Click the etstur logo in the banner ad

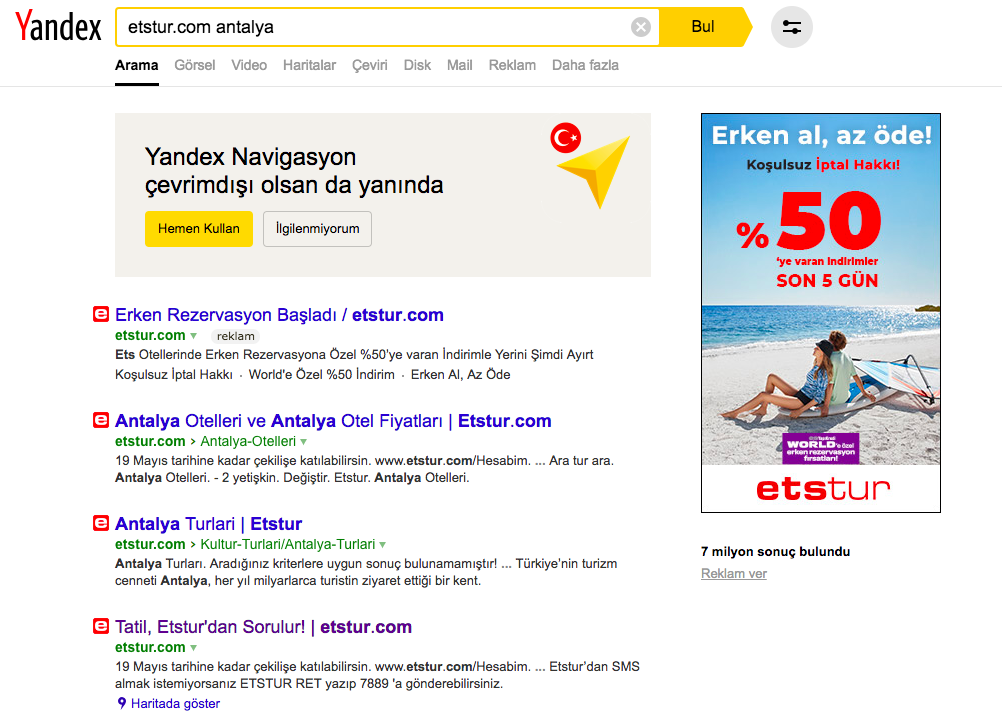pyautogui.click(x=823, y=488)
